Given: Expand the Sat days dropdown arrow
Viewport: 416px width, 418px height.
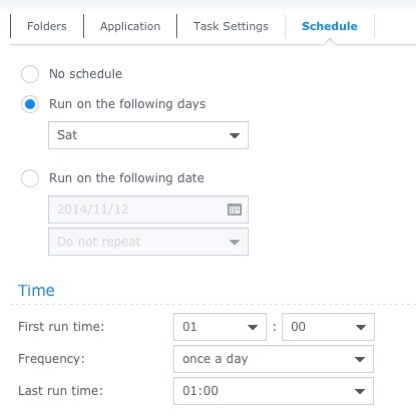Looking at the screenshot, I should click(x=235, y=135).
